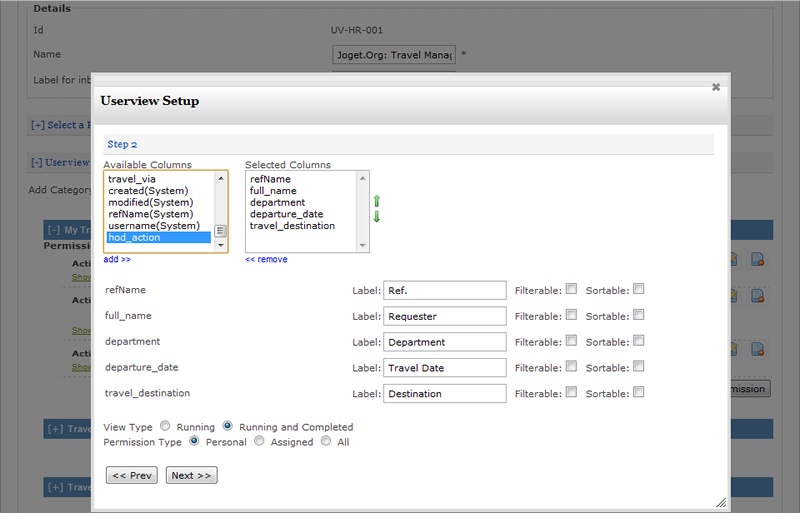Viewport: 800px width, 513px height.
Task: Check Filterable for departure_date
Action: [x=571, y=367]
